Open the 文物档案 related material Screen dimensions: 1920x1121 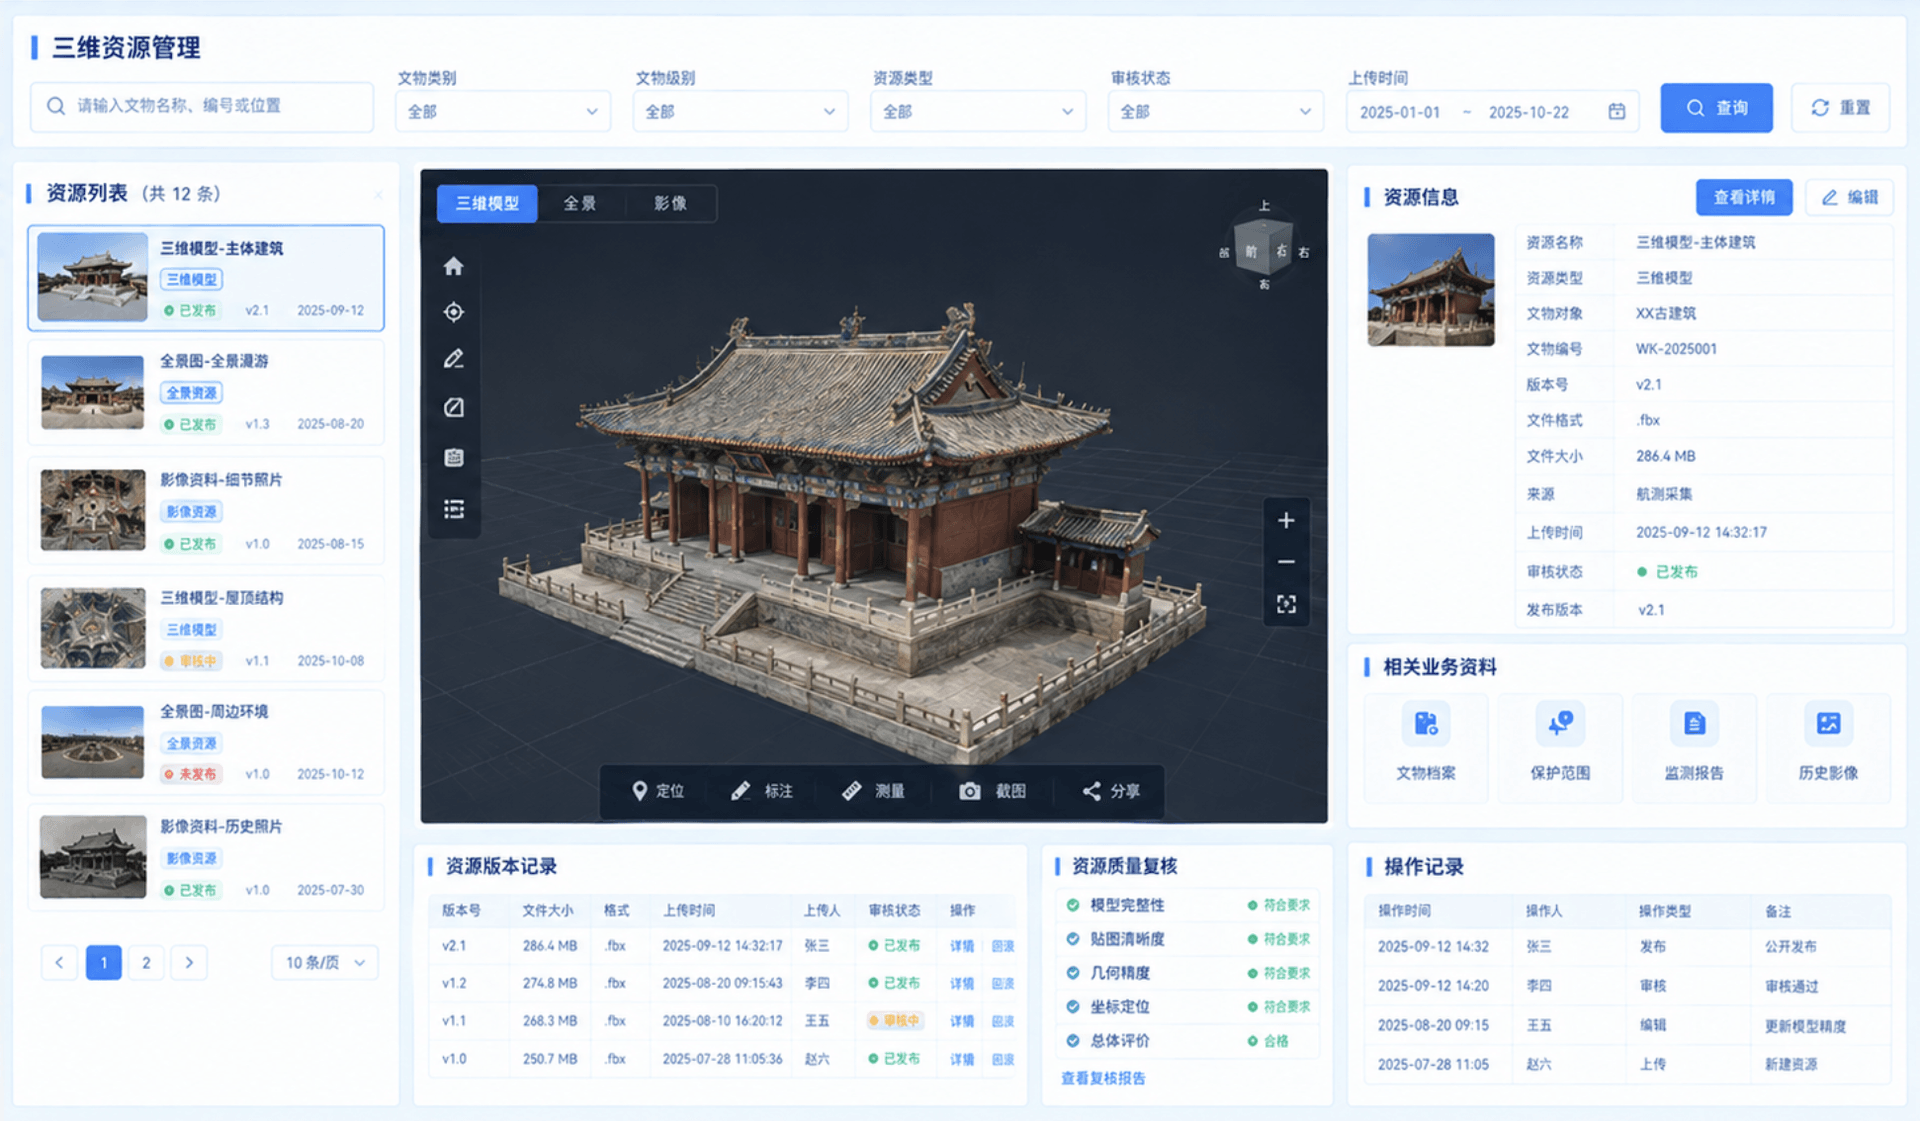tap(1426, 746)
